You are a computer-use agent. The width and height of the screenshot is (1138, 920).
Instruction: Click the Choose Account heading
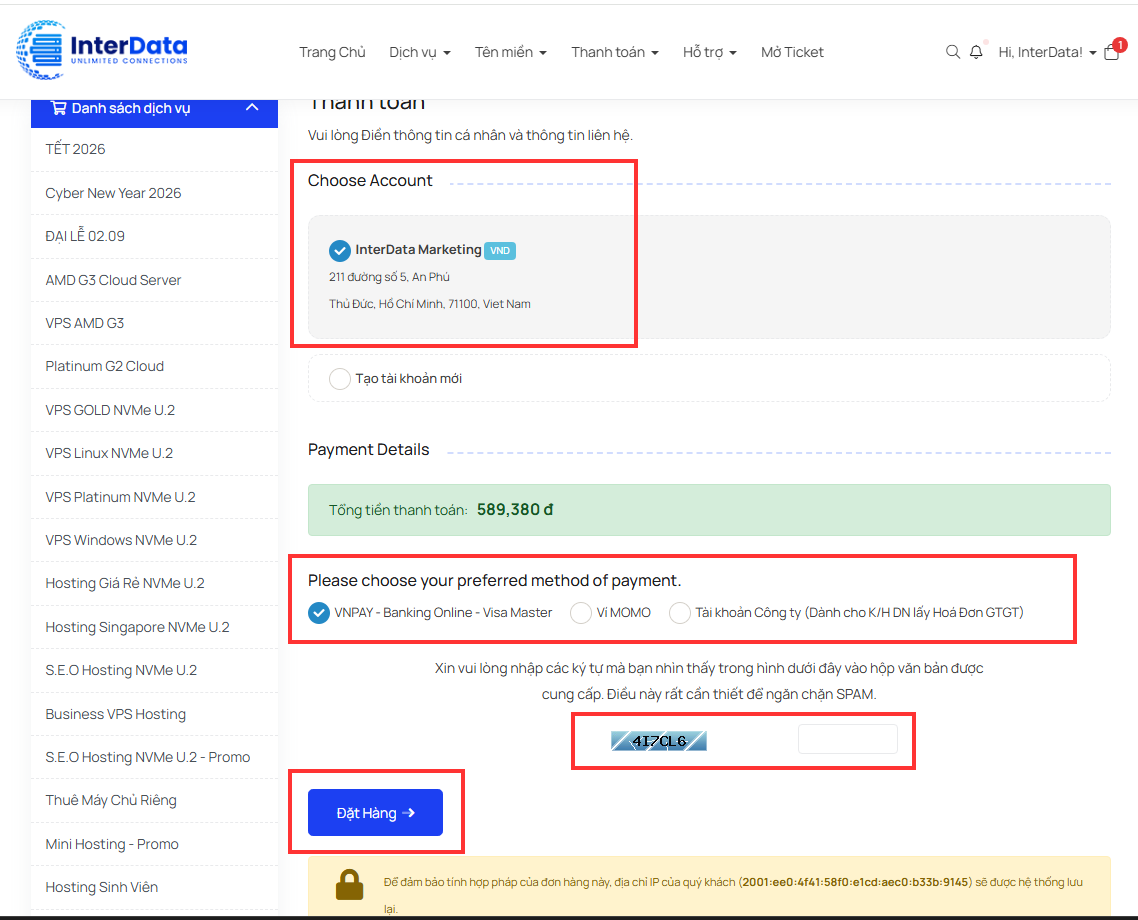coord(370,181)
